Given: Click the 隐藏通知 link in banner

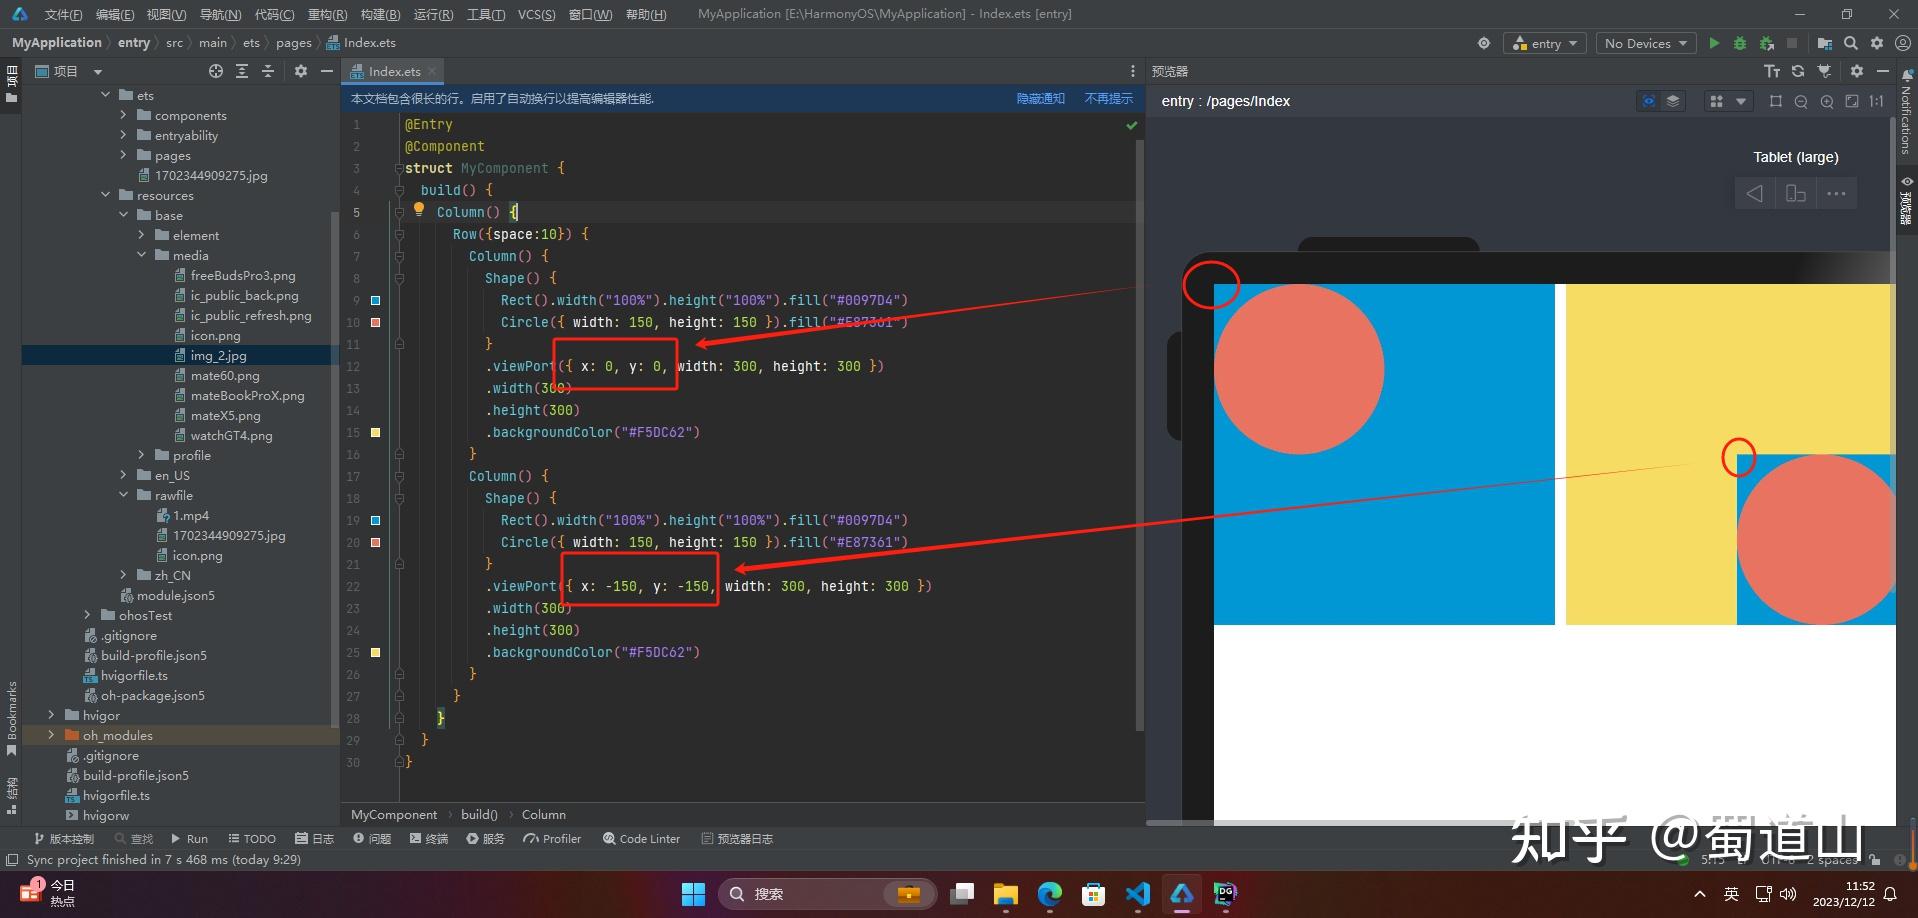Looking at the screenshot, I should coord(1040,98).
